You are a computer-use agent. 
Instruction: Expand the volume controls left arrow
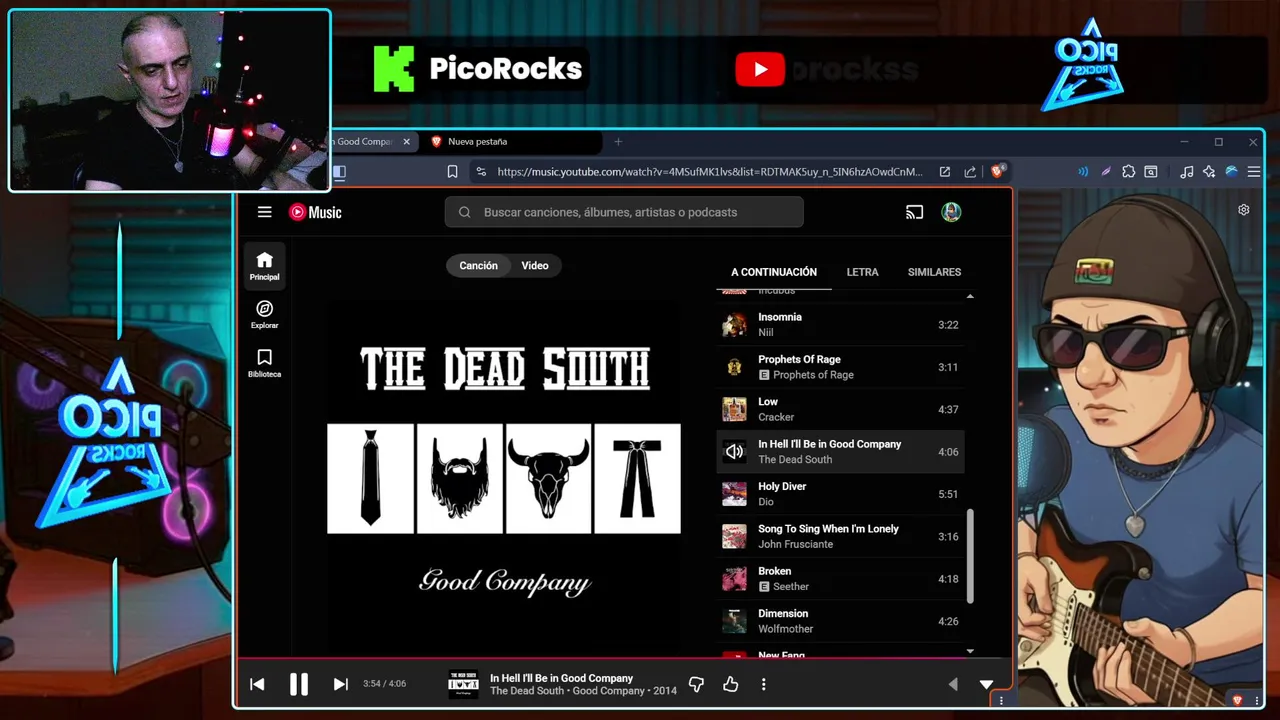952,684
